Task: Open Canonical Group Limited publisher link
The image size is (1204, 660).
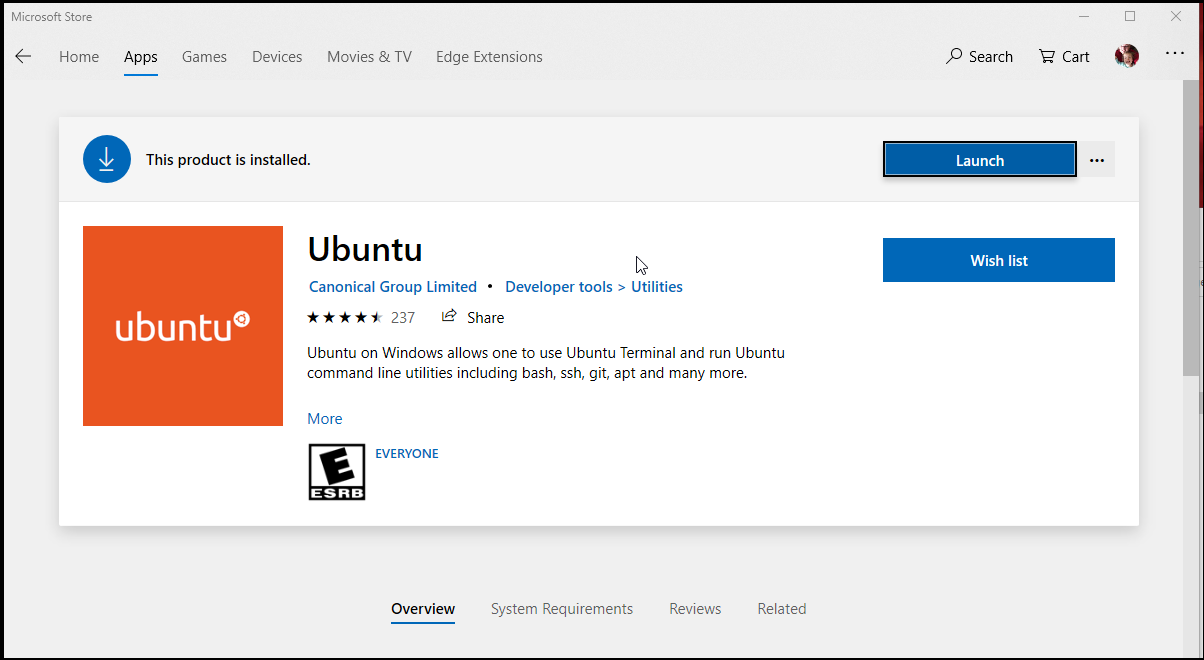Action: click(393, 287)
